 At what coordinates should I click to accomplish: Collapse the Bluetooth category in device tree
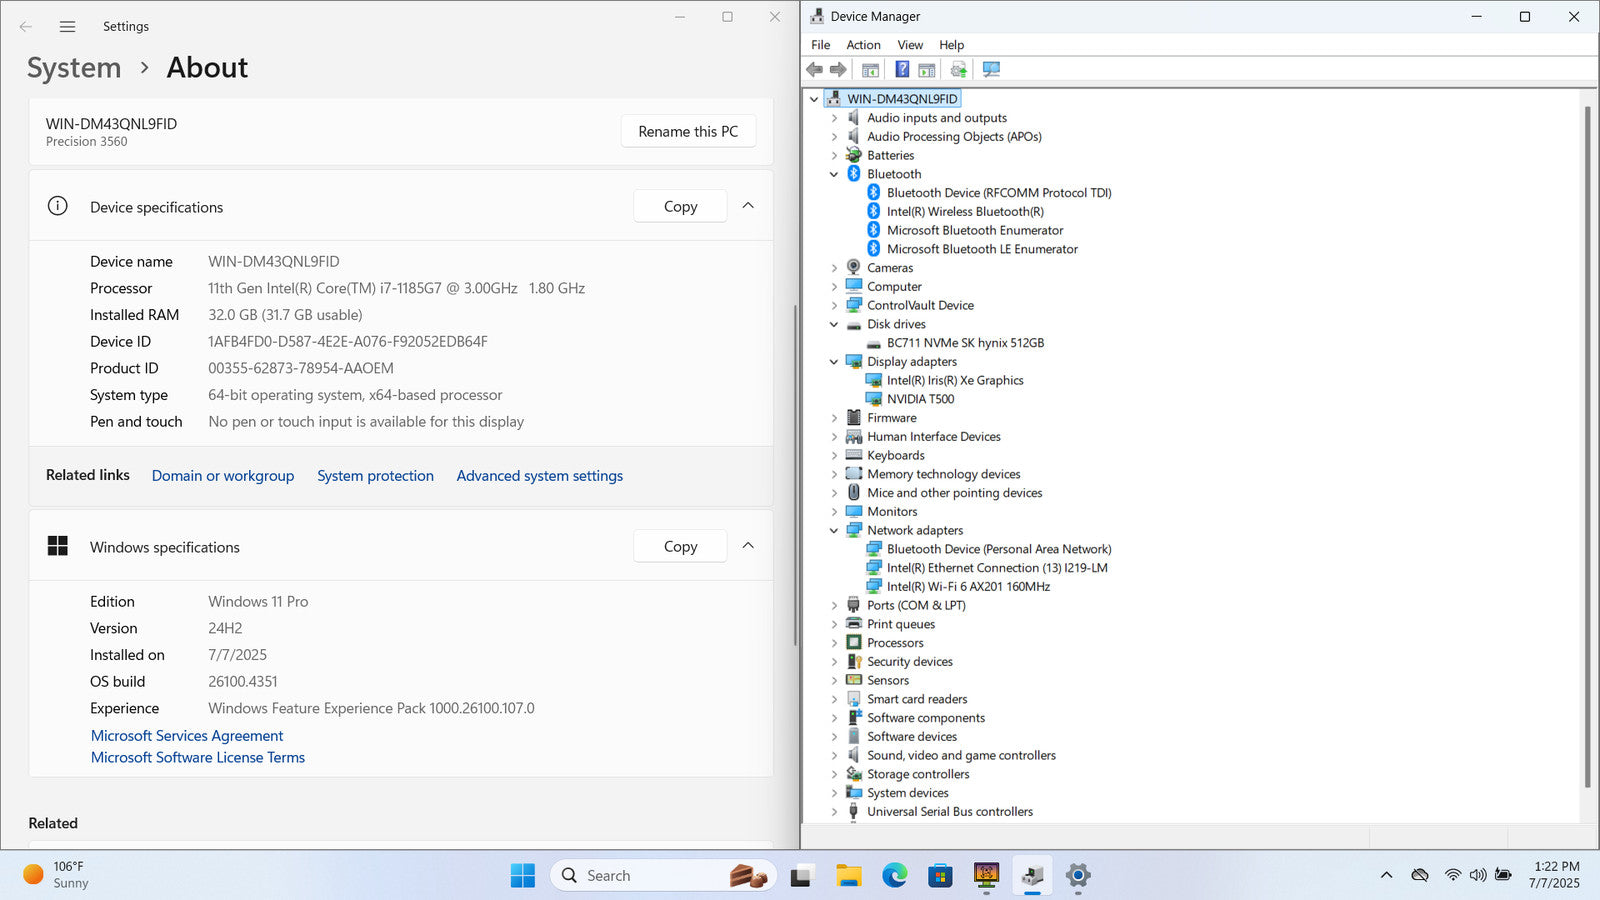pyautogui.click(x=834, y=174)
